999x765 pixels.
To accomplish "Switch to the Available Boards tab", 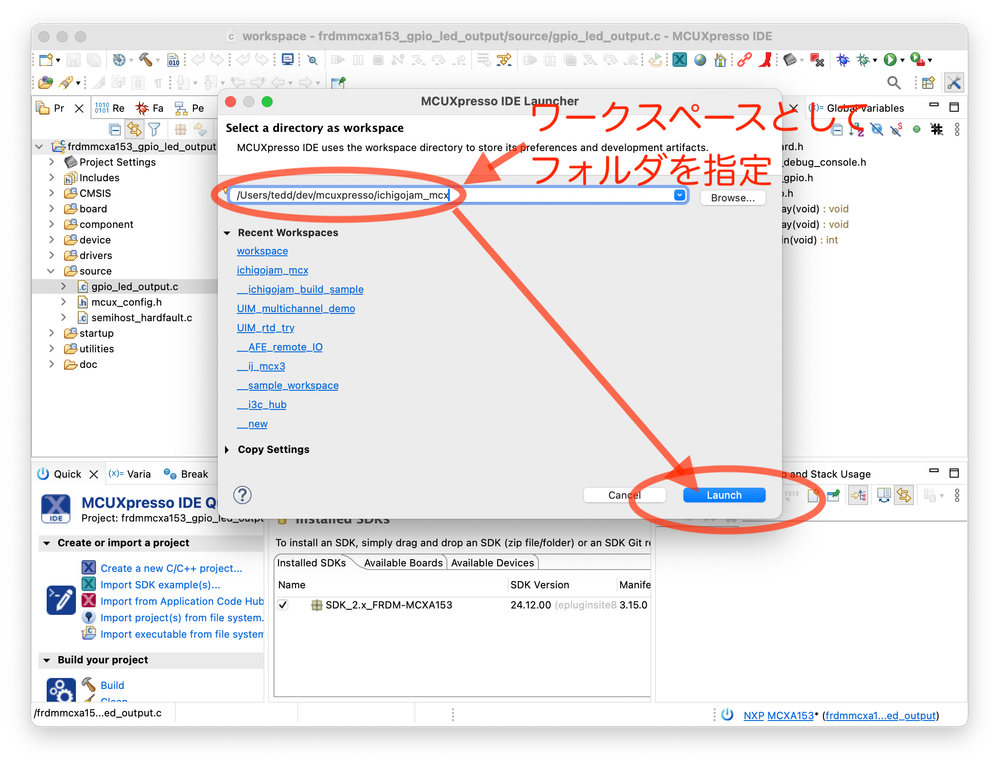I will pos(403,563).
